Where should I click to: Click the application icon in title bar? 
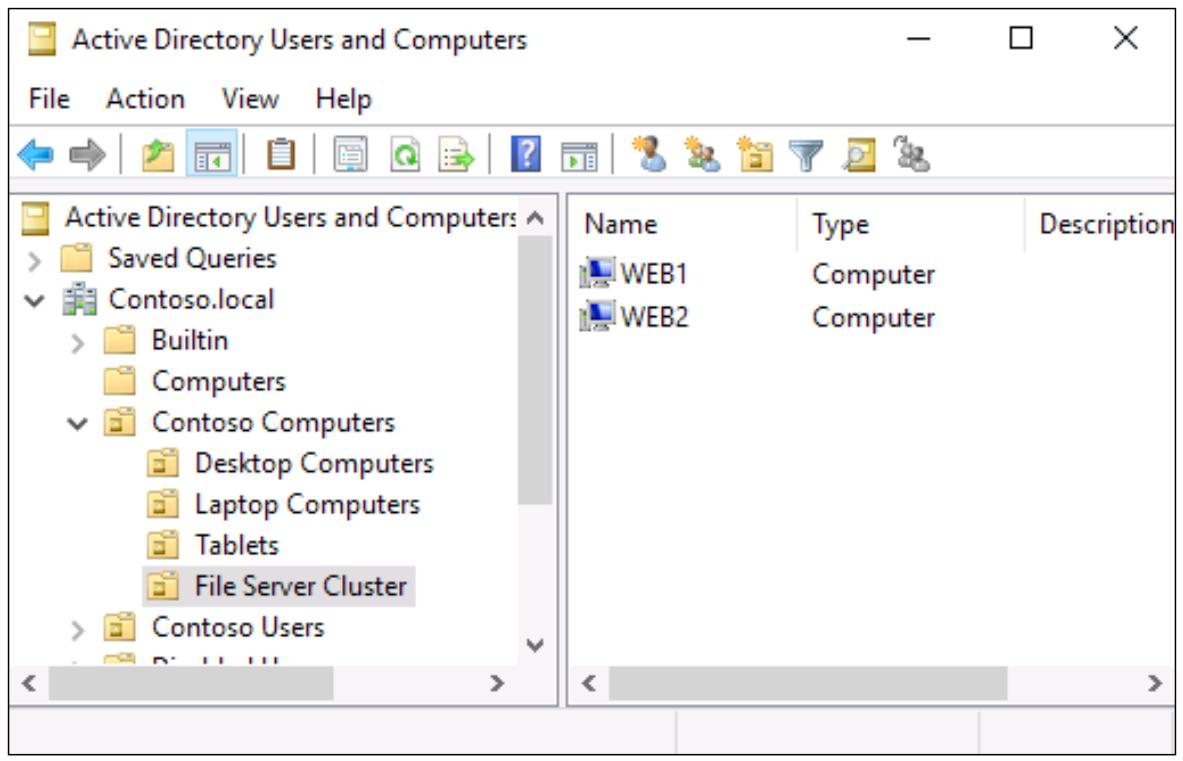click(42, 39)
